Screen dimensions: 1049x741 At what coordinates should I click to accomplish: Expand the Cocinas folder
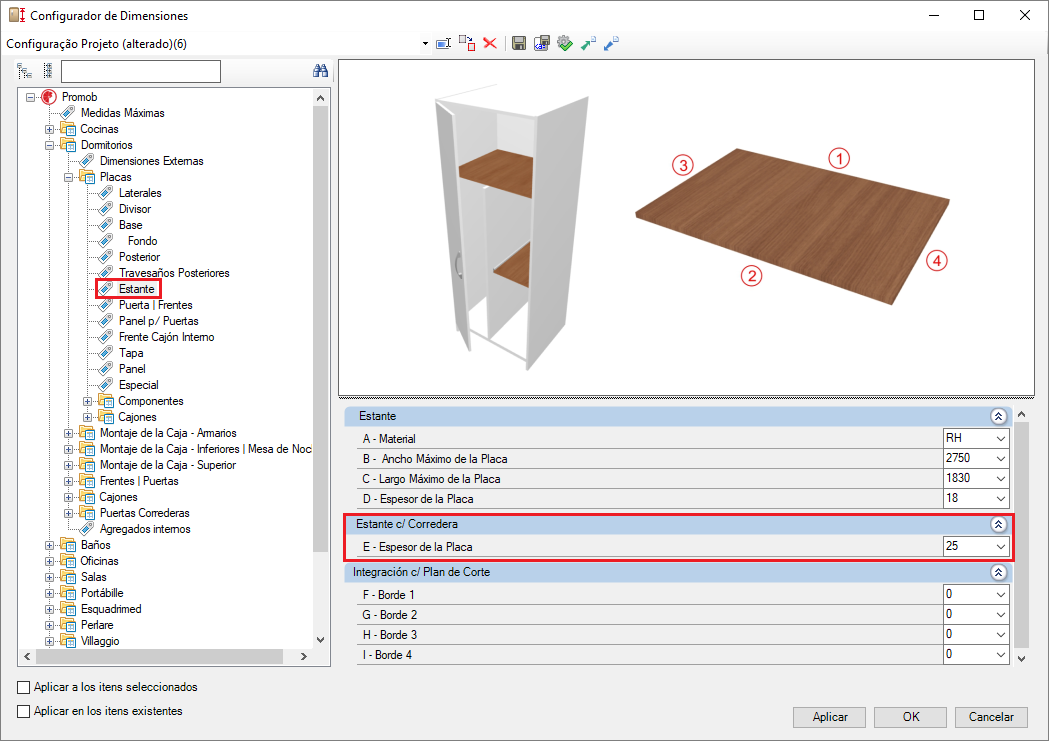pos(50,129)
